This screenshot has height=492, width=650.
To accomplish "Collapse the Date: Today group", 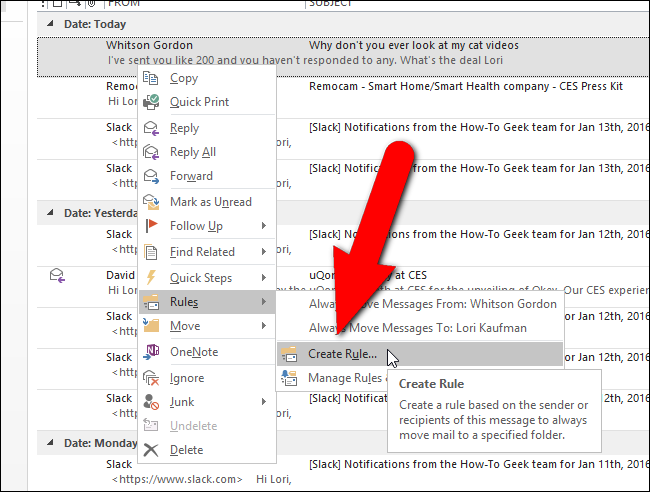I will pos(50,24).
